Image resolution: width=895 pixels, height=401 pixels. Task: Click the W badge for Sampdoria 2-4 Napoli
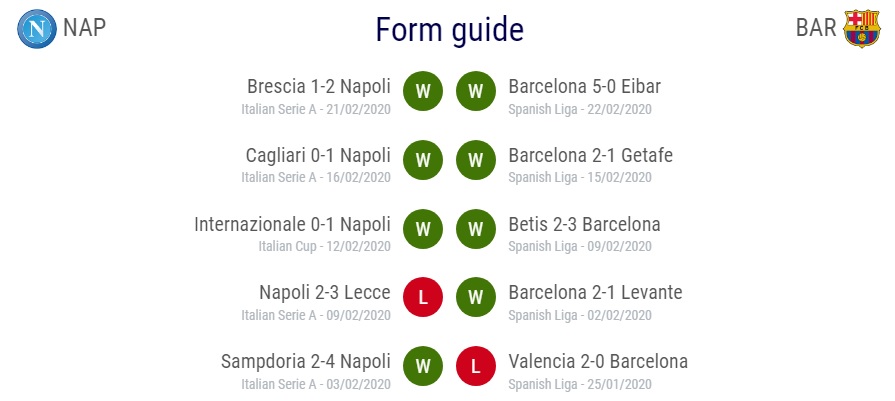[x=423, y=366]
